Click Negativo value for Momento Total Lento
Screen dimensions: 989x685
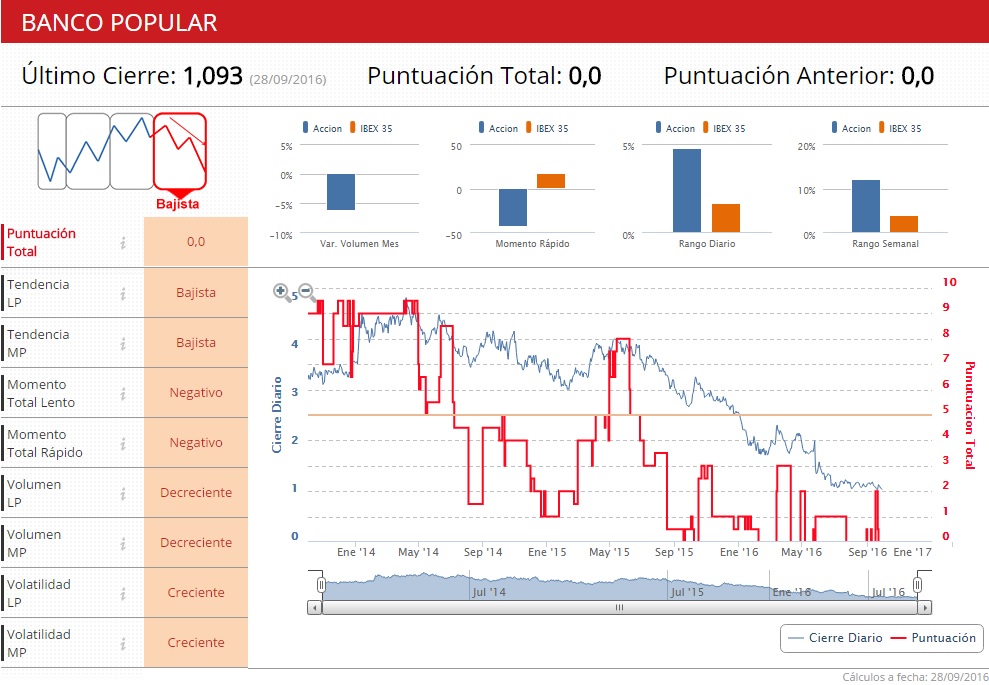196,392
